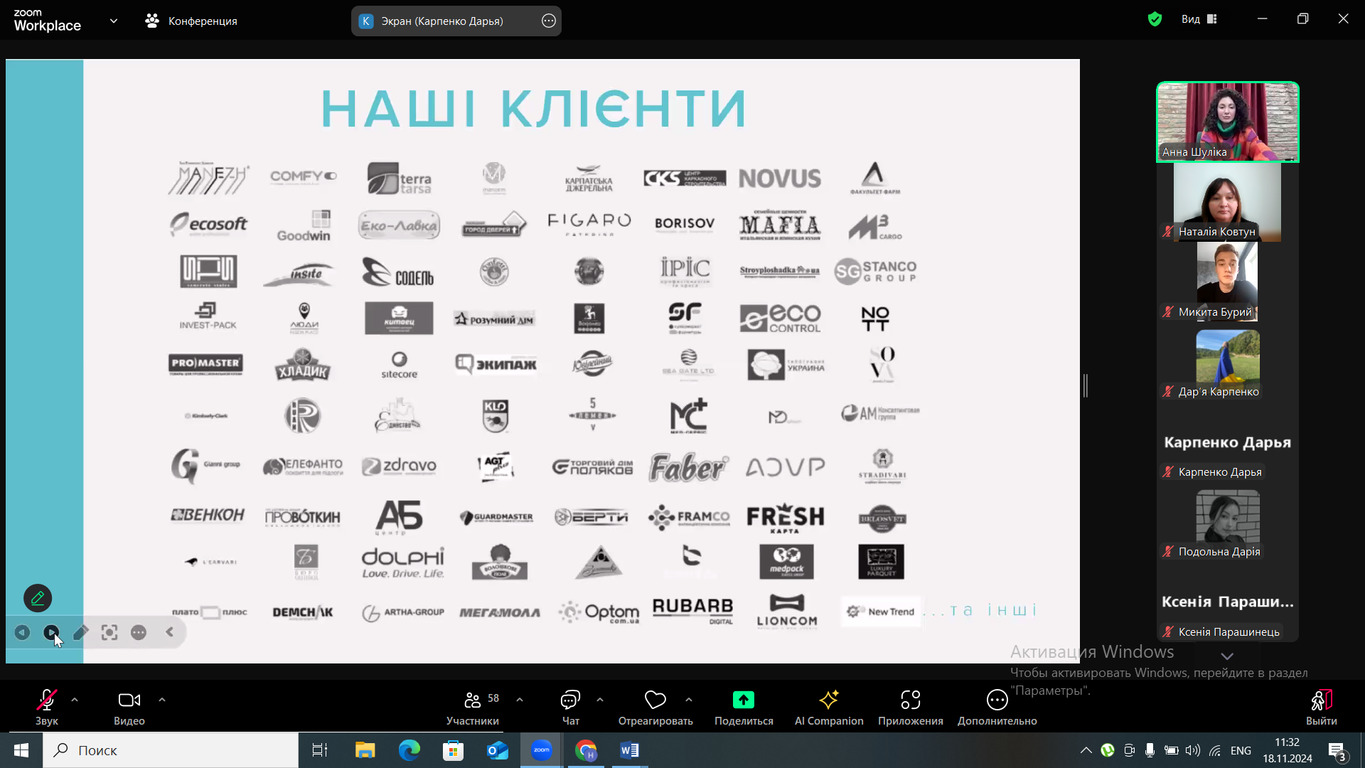Select the pen tool in slide toolbar
Screen dimensions: 1365x768
(x=81, y=632)
